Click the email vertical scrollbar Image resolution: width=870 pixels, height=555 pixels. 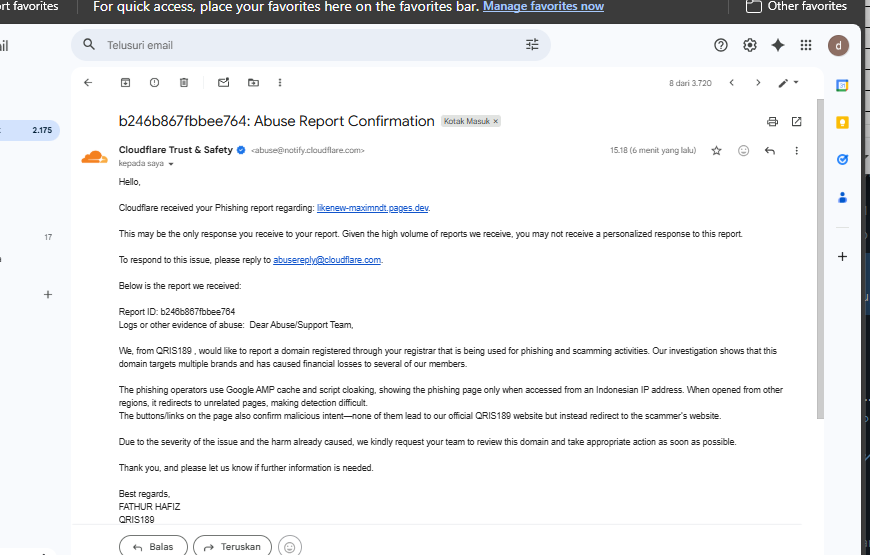coord(820,259)
